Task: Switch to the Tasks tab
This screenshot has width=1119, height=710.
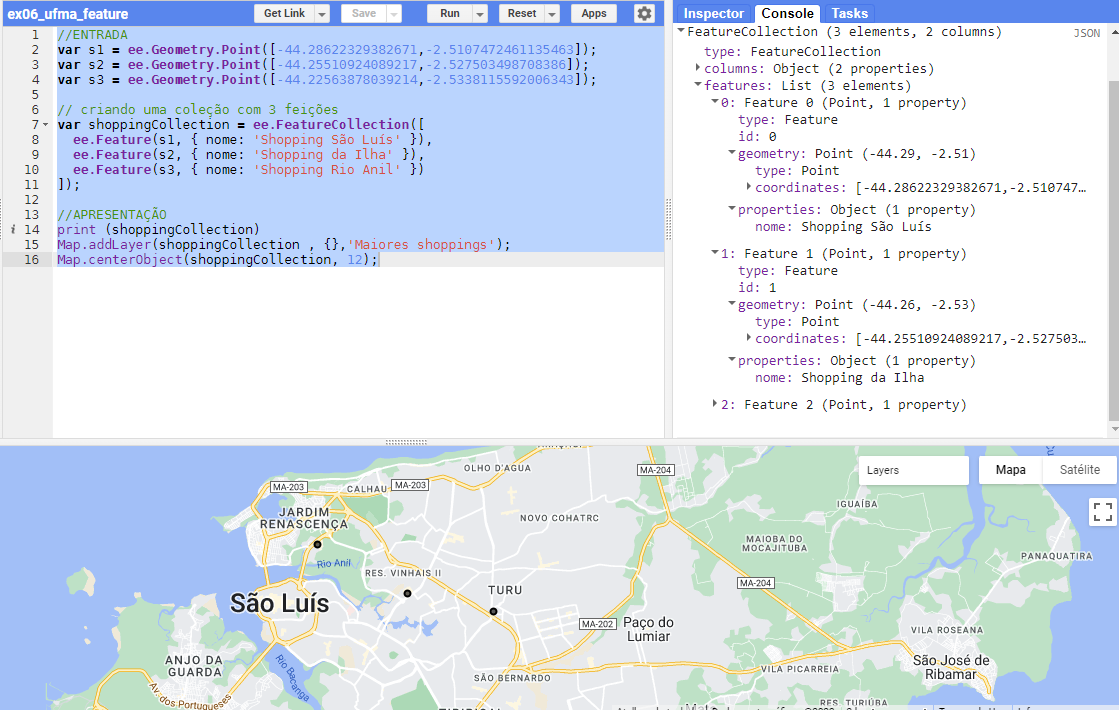Action: click(x=849, y=14)
